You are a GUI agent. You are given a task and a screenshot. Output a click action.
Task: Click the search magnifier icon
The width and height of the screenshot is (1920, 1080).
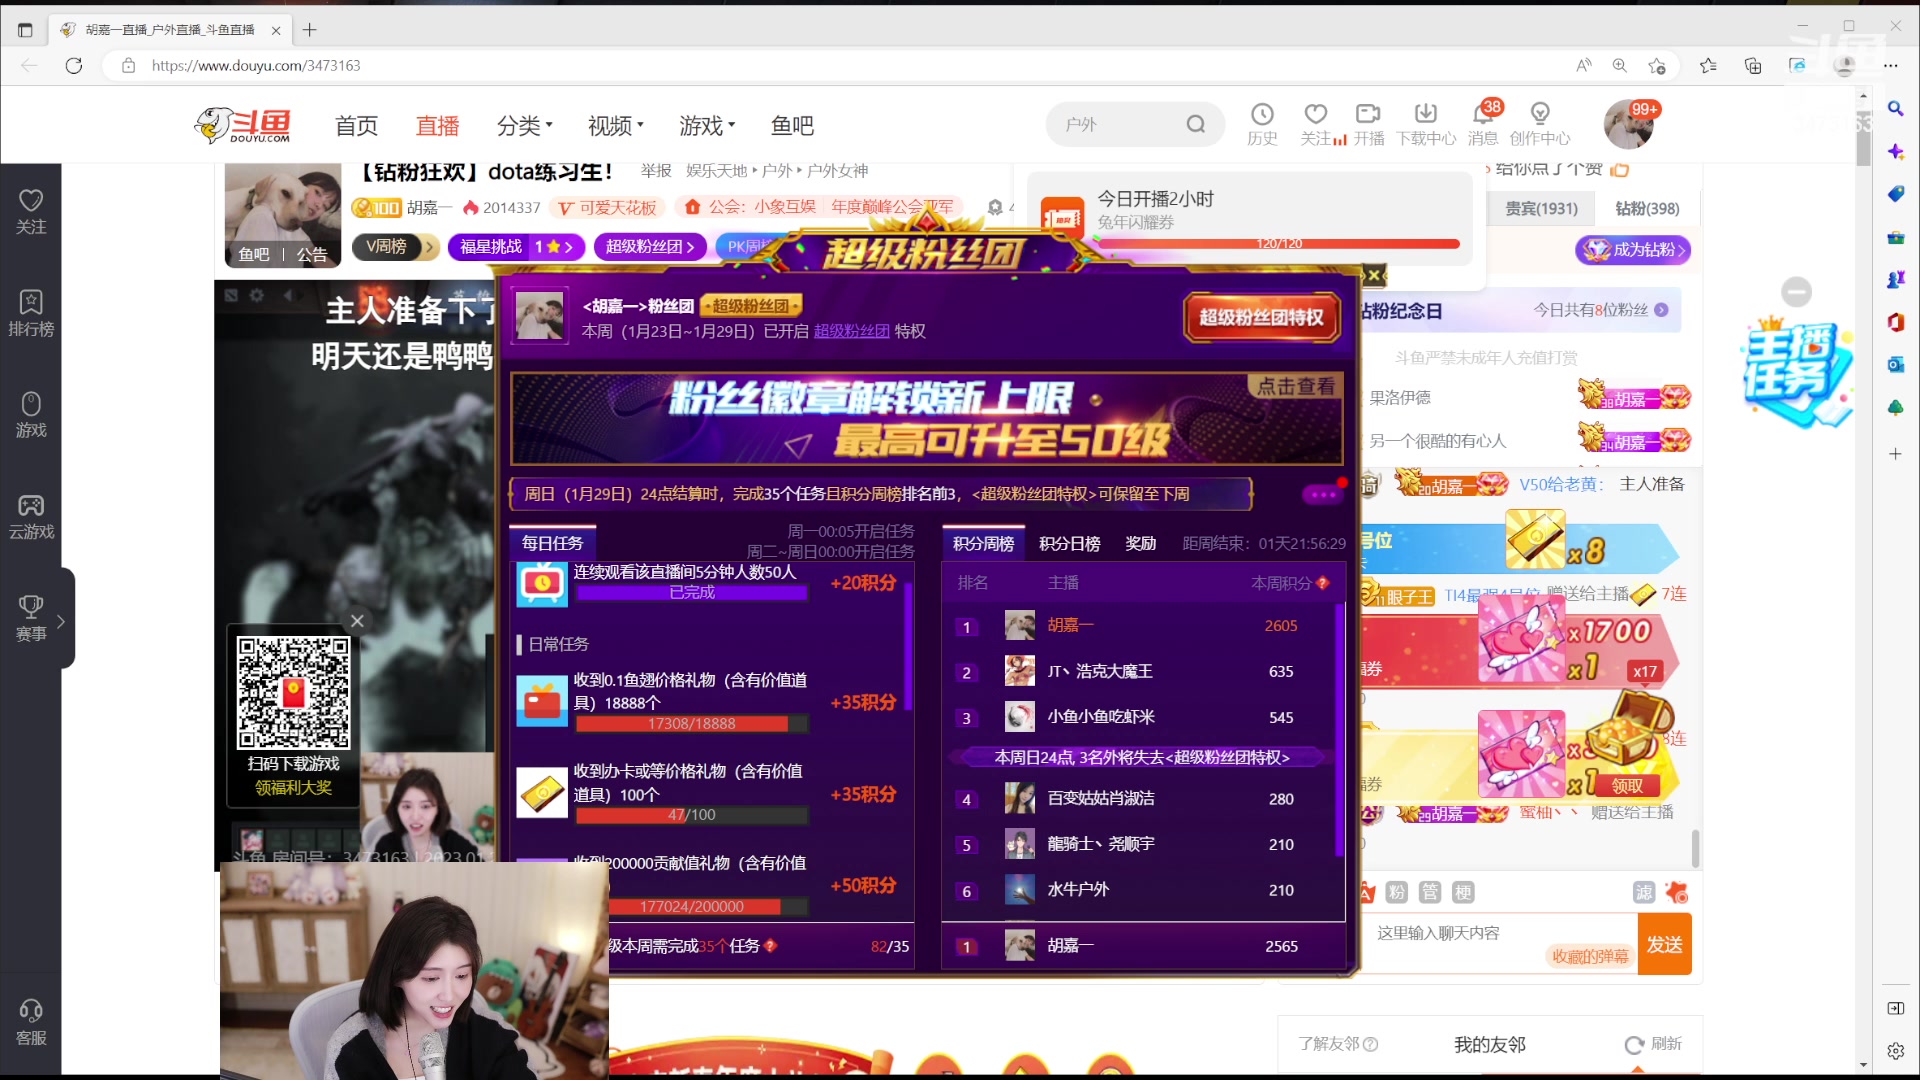[x=1196, y=125]
